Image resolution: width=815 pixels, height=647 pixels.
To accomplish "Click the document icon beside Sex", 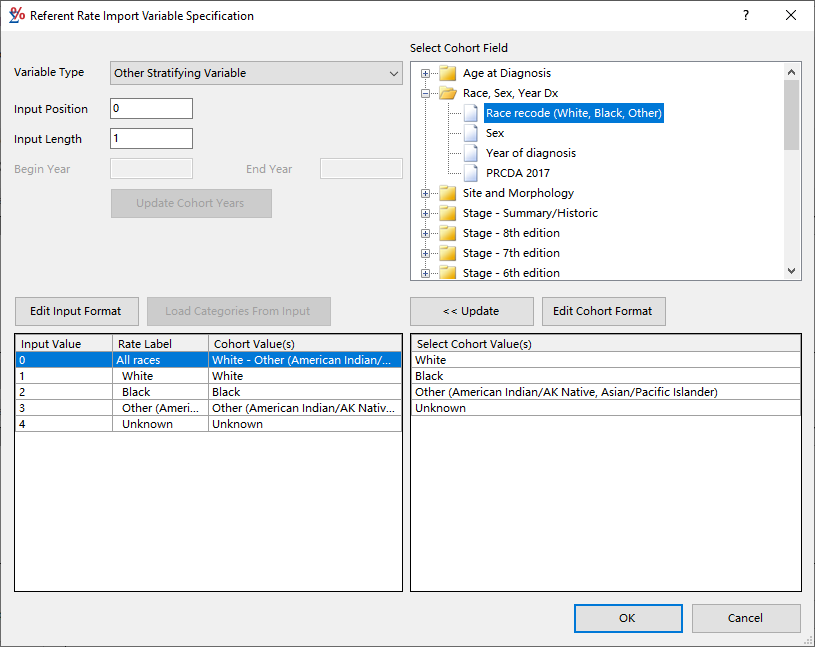I will point(470,132).
